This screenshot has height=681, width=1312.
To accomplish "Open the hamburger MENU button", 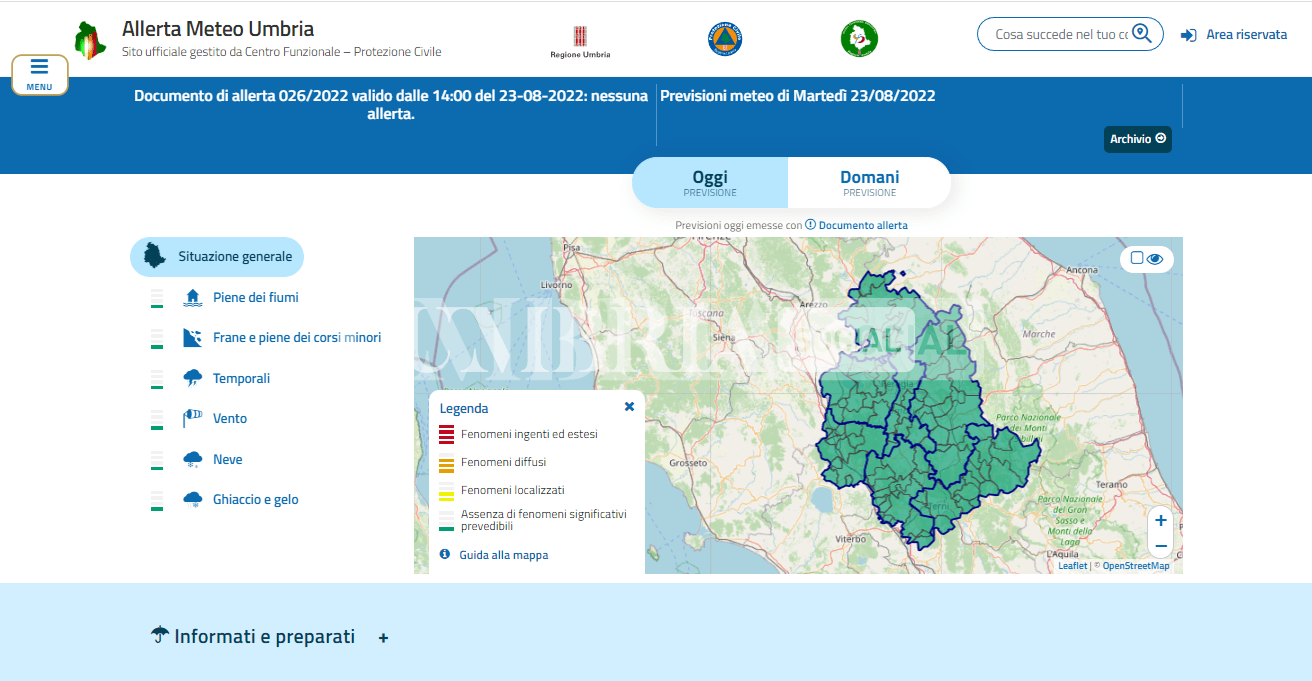I will coord(40,74).
